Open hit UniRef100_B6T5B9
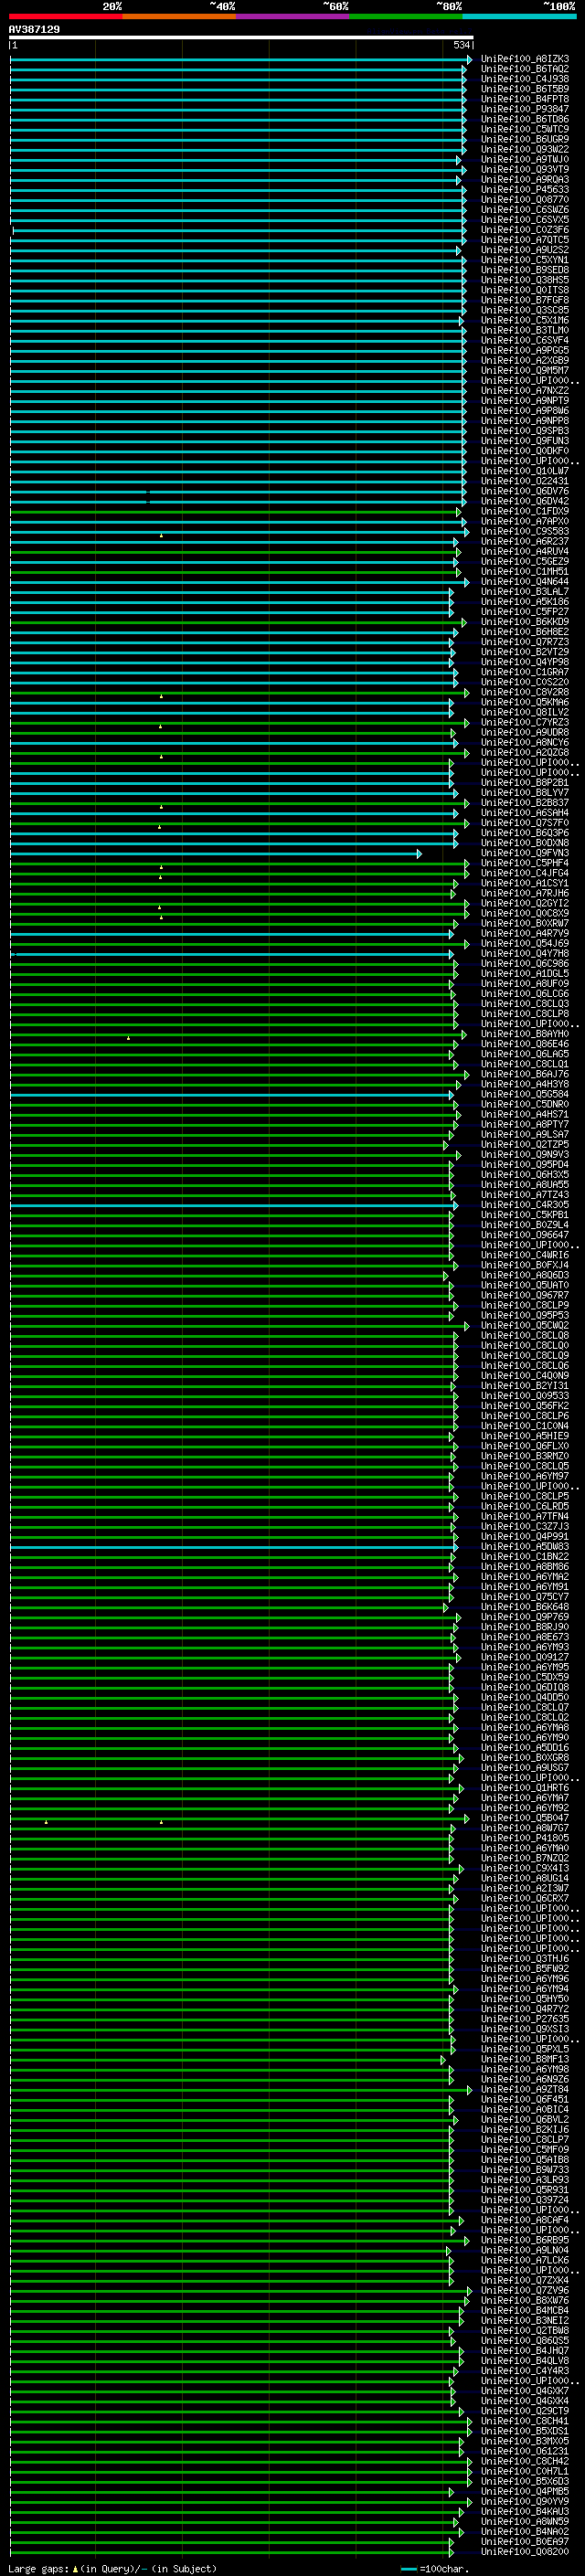 [525, 89]
